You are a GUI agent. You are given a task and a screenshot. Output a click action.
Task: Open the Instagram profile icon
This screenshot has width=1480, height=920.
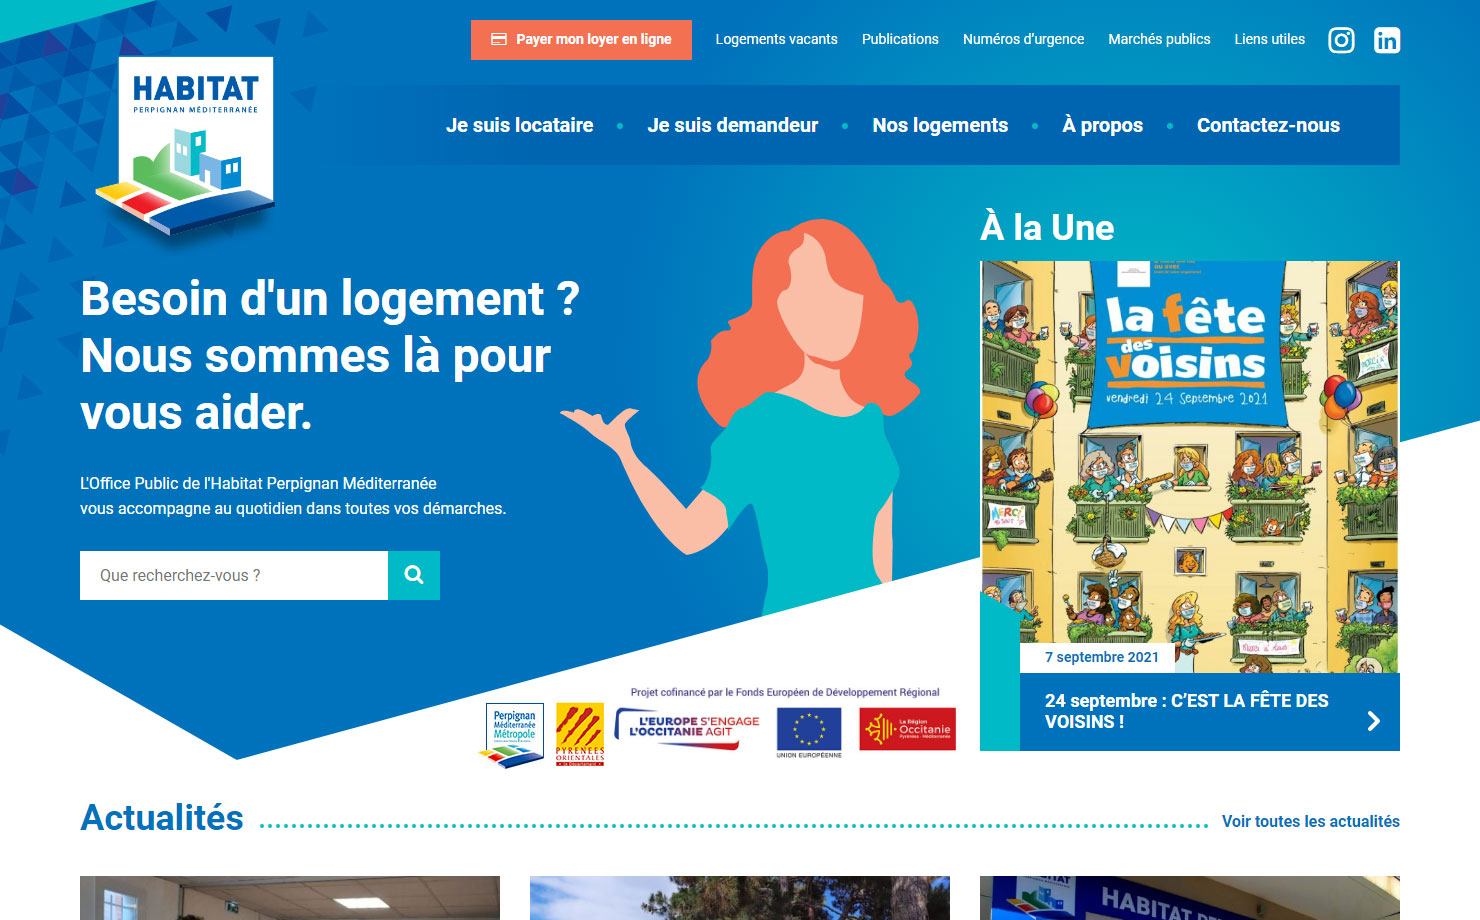pos(1341,40)
